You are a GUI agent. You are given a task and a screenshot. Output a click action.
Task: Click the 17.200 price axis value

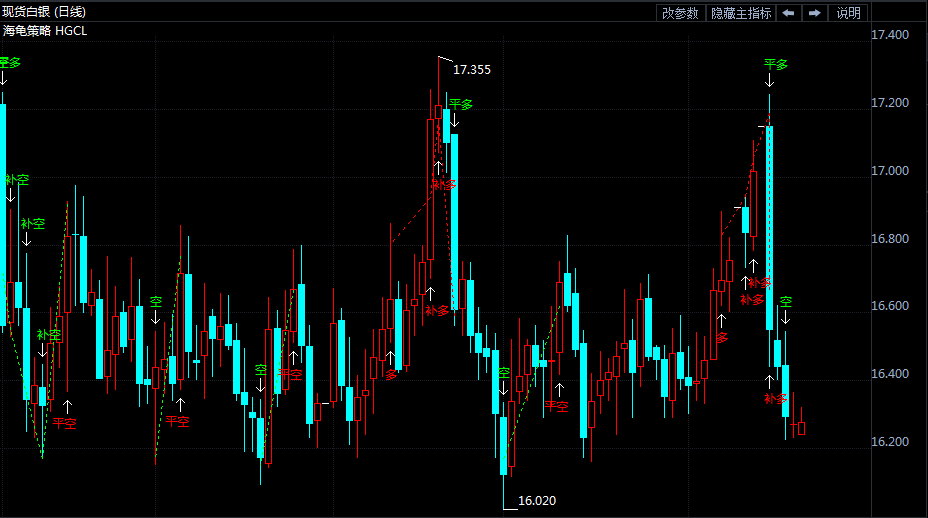(890, 103)
